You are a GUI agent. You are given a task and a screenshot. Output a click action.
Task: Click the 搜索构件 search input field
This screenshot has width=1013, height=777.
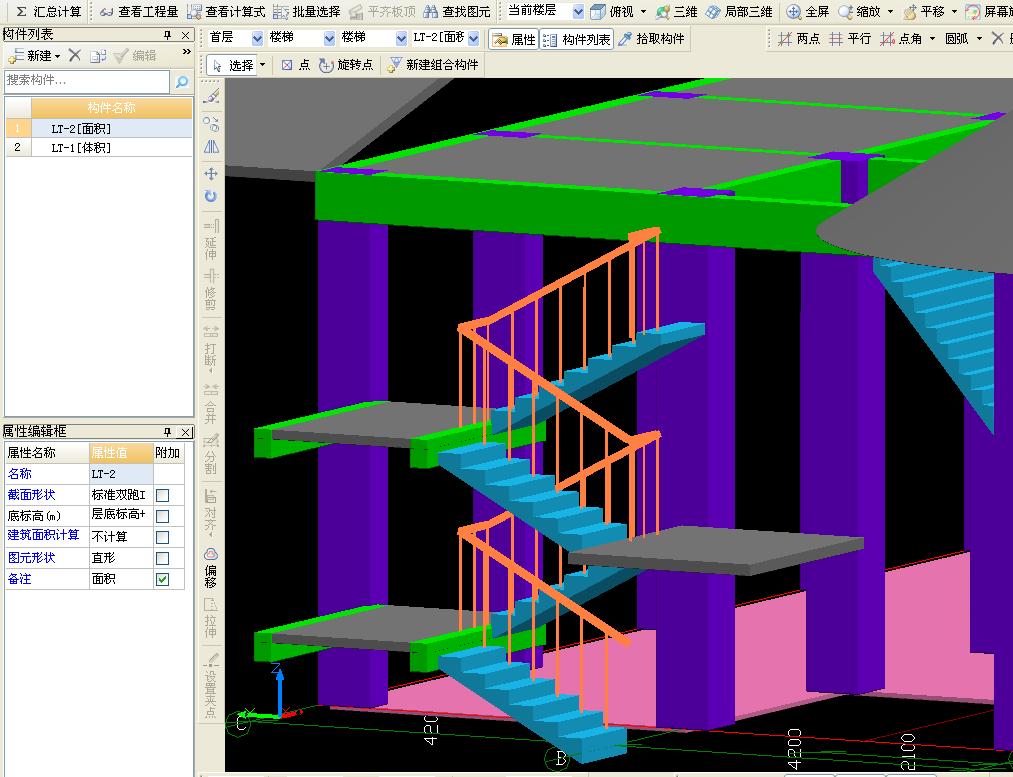[x=86, y=81]
